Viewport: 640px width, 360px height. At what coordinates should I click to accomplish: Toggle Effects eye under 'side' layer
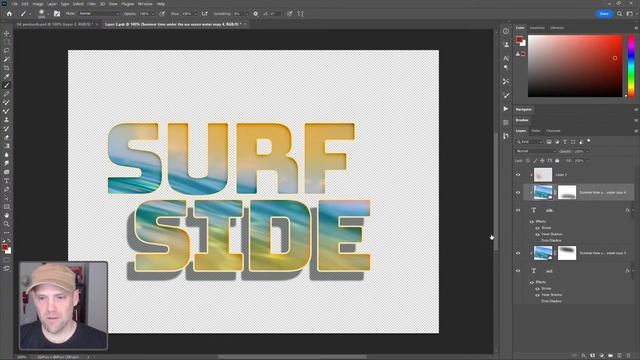(532, 222)
